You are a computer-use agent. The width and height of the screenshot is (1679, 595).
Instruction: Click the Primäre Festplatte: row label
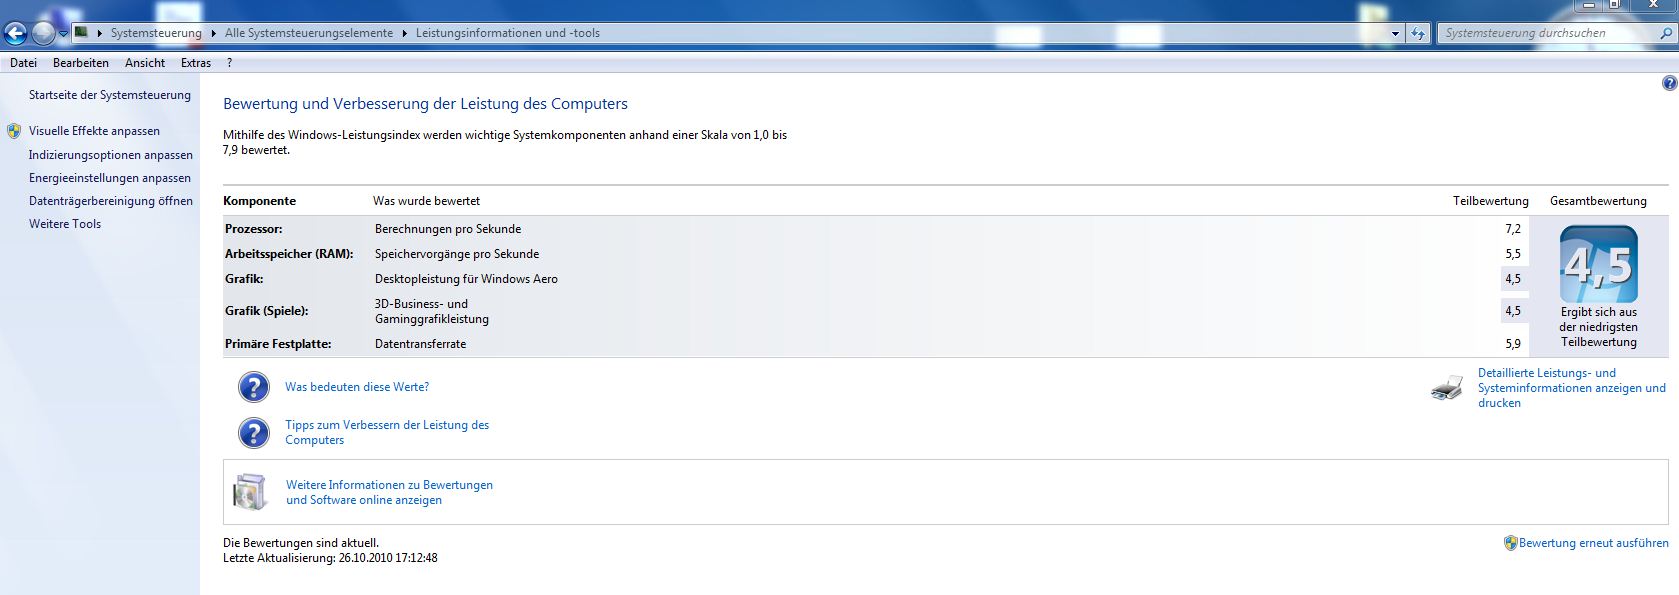pyautogui.click(x=278, y=344)
